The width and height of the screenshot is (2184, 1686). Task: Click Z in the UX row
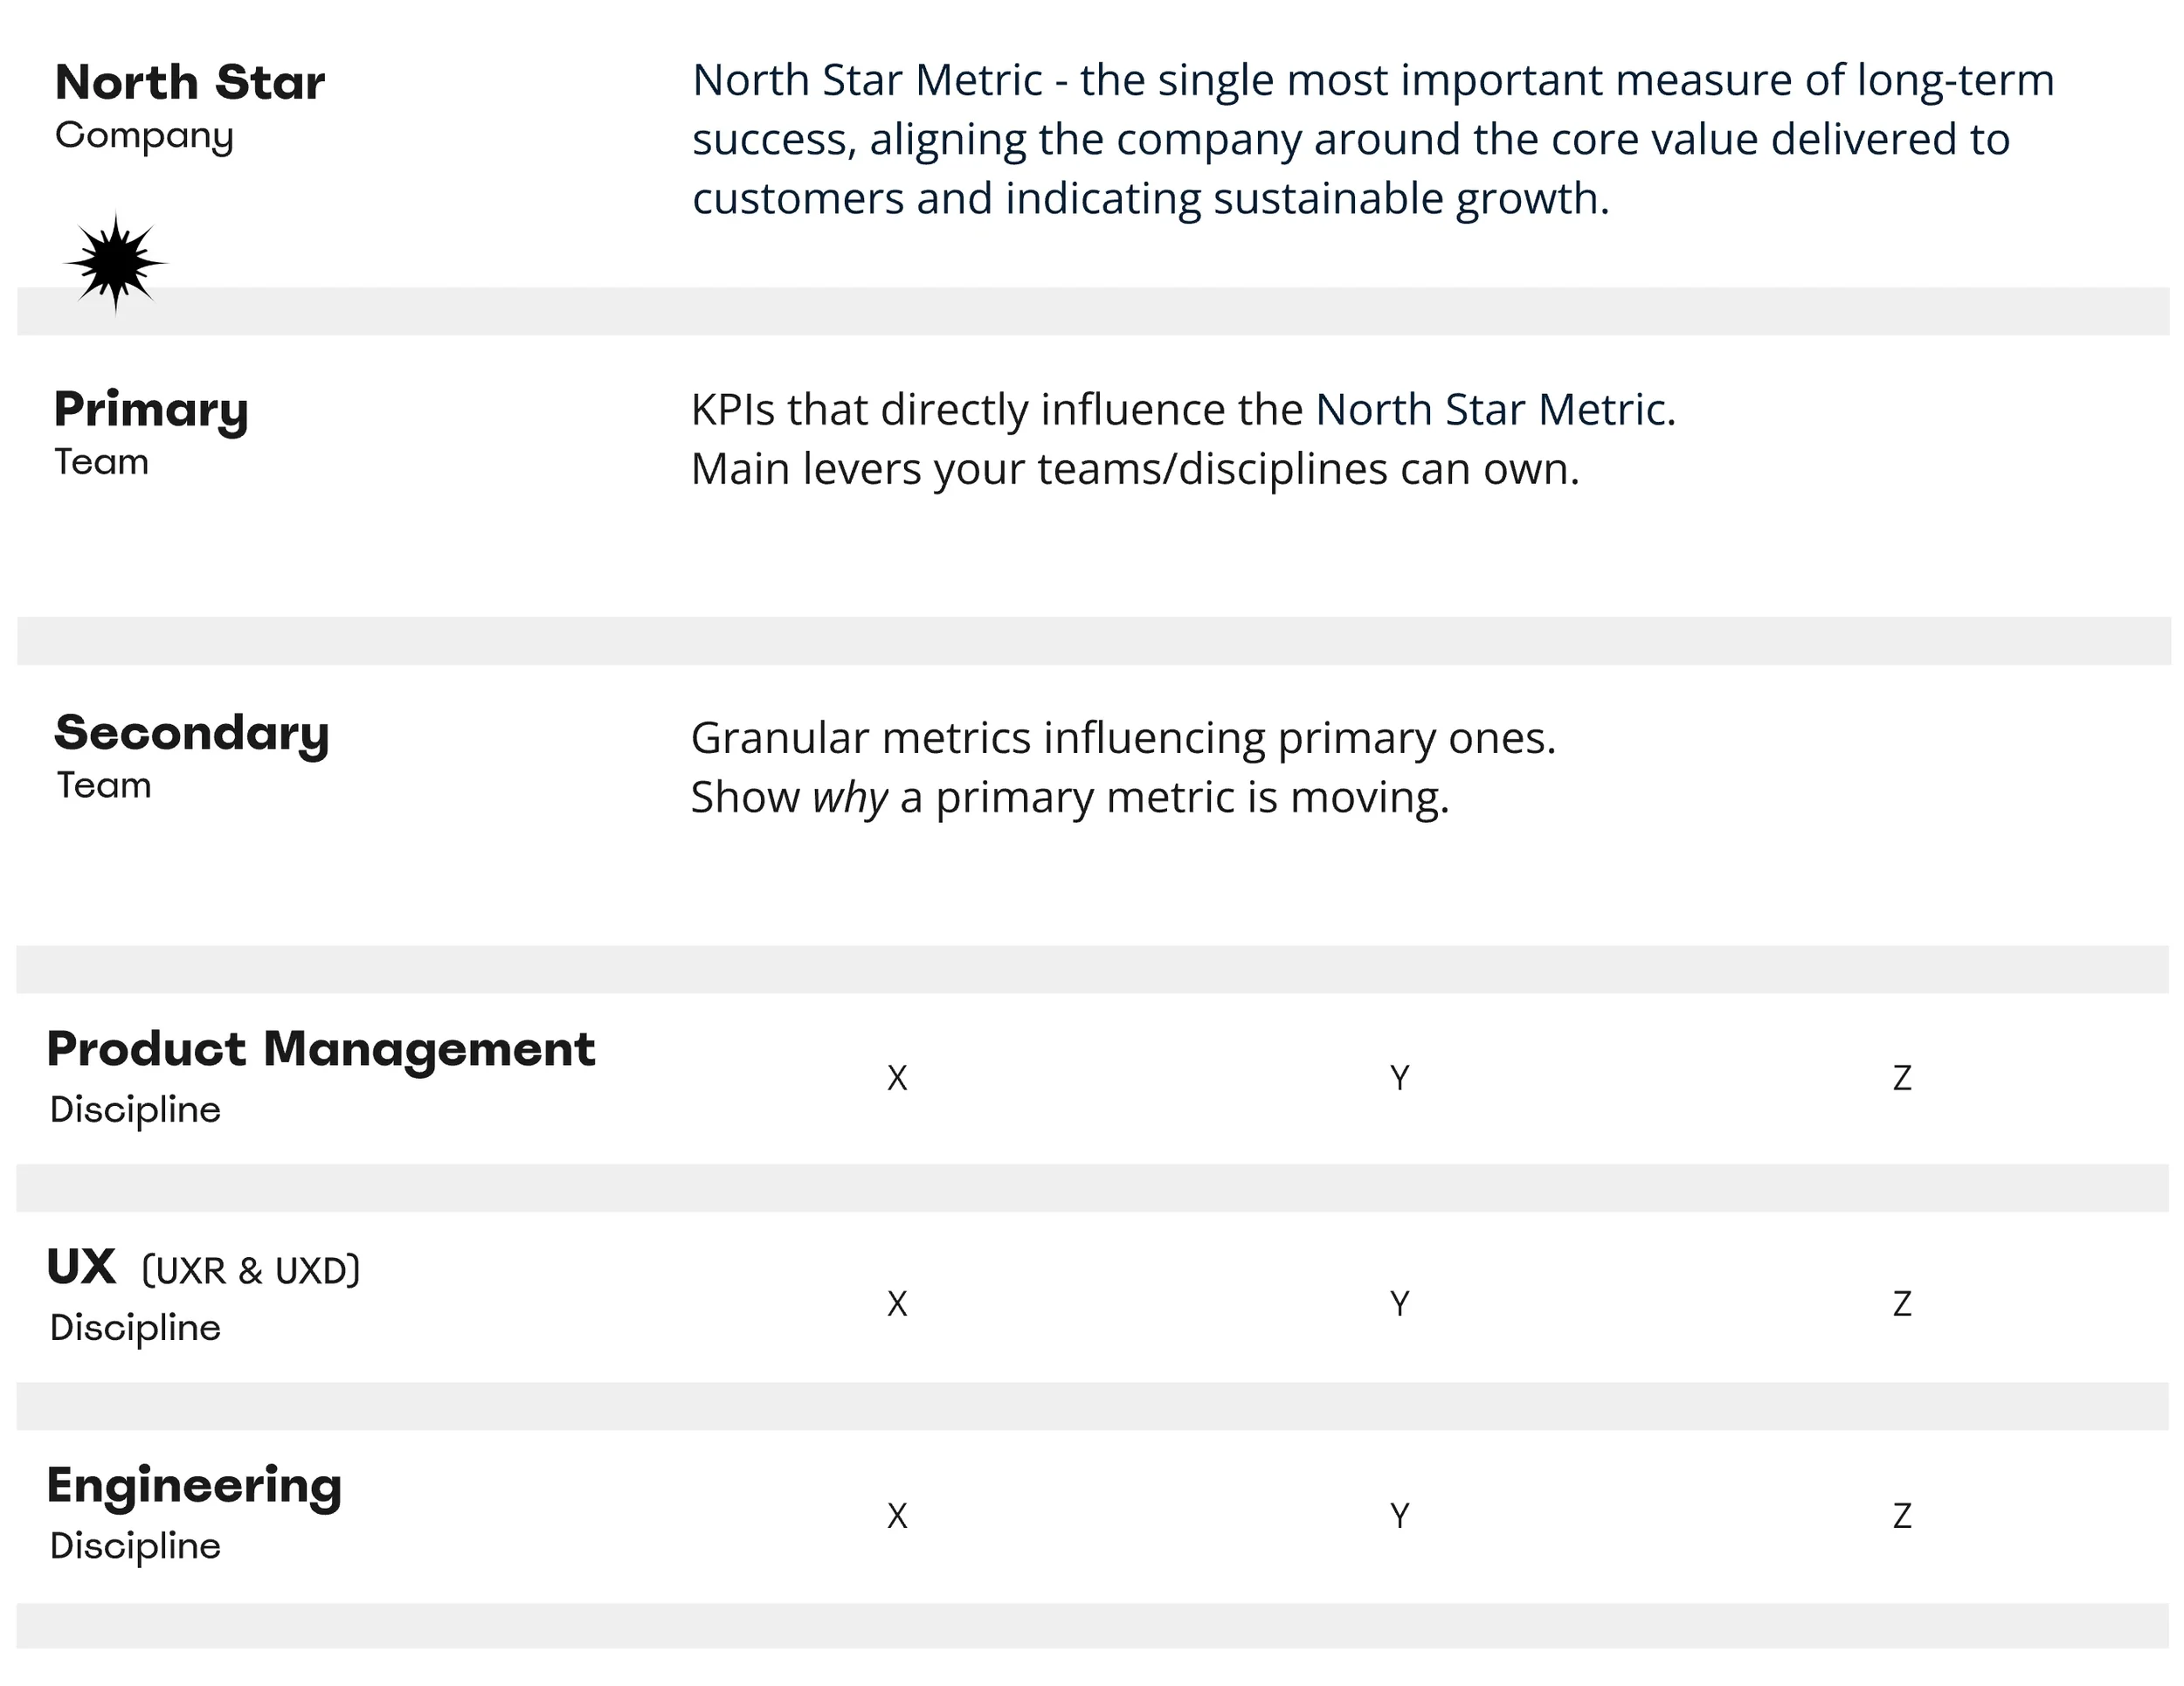coord(1902,1304)
